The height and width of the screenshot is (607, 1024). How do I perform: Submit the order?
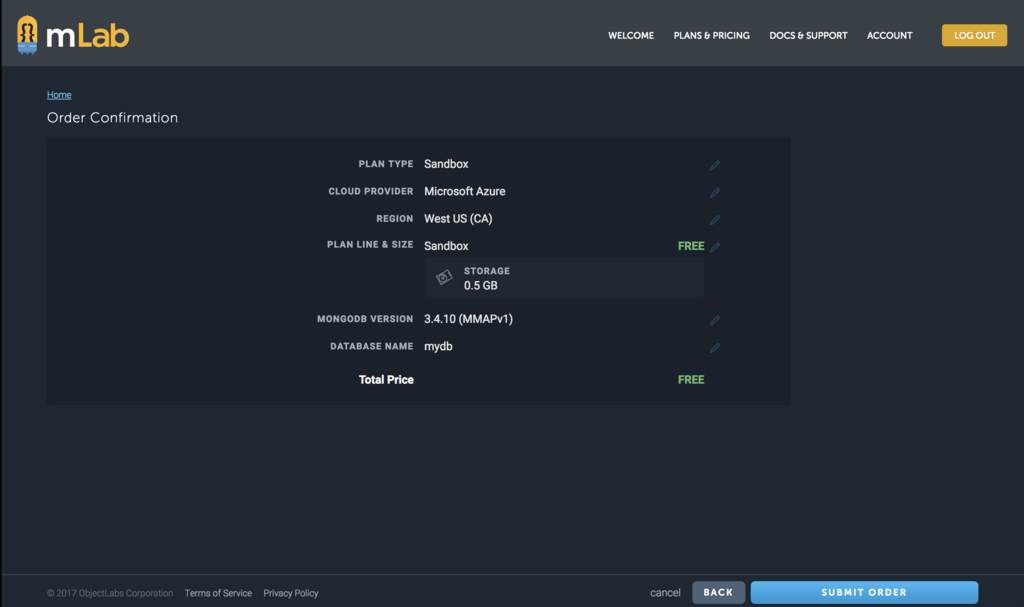pyautogui.click(x=864, y=593)
